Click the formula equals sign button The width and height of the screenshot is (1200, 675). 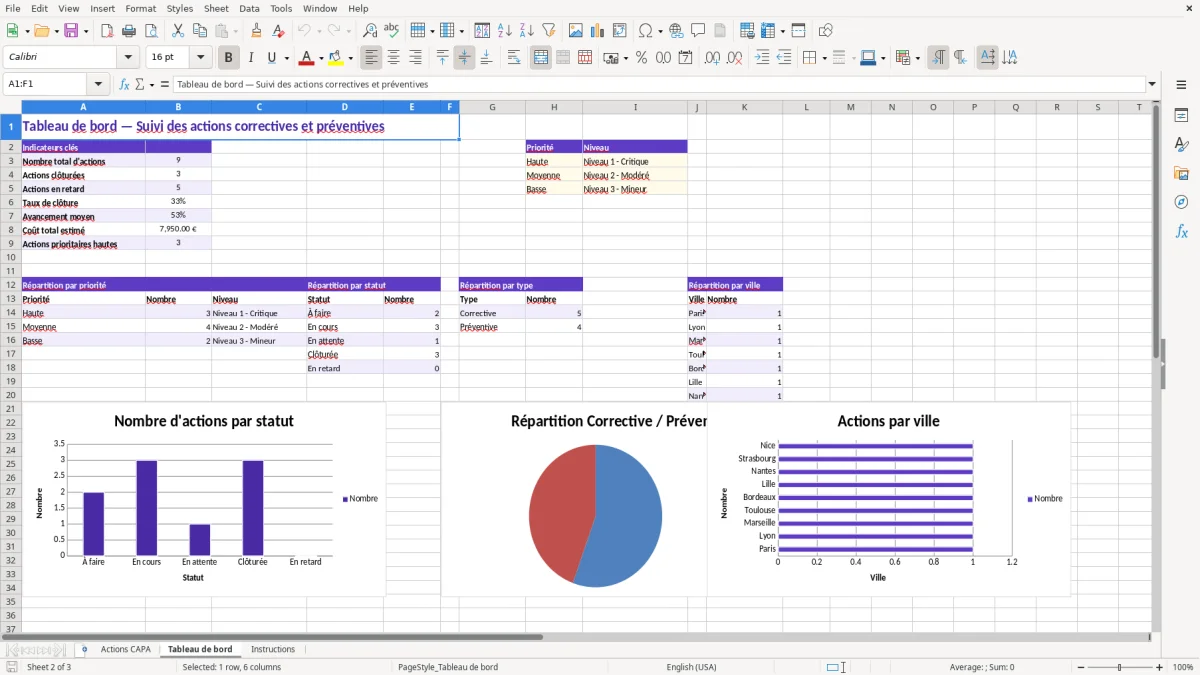click(165, 85)
